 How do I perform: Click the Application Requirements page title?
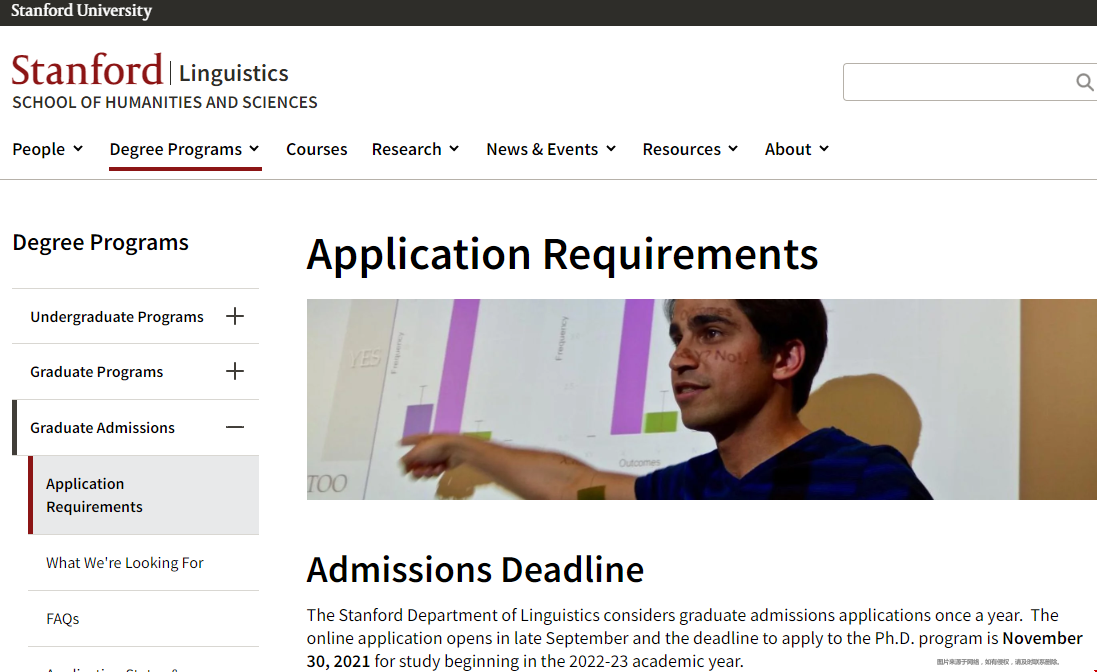click(562, 254)
